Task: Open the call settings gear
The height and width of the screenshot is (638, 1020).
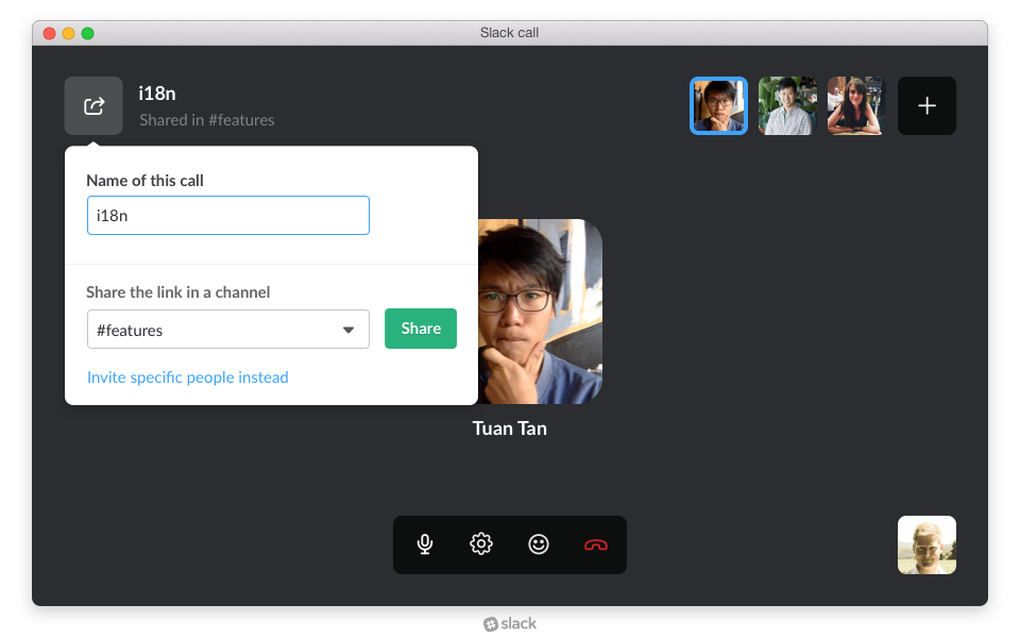Action: click(x=481, y=545)
